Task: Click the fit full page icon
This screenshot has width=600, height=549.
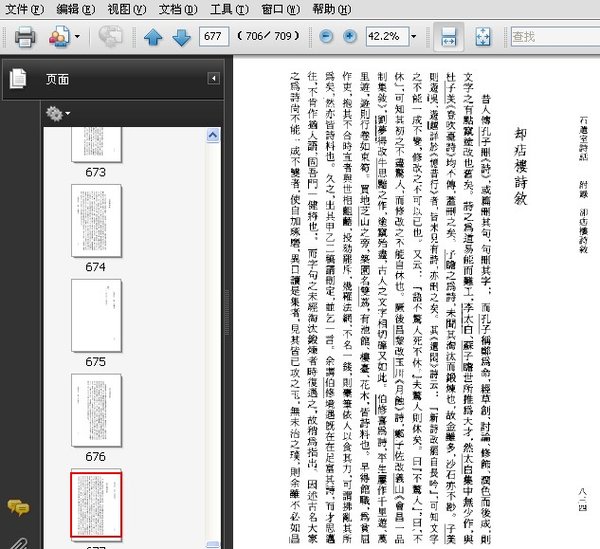Action: click(483, 37)
